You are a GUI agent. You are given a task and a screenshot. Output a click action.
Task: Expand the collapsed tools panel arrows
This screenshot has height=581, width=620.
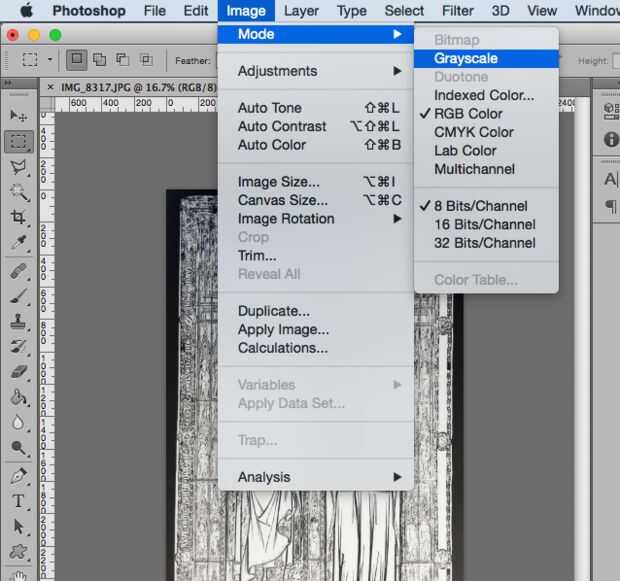(8, 83)
